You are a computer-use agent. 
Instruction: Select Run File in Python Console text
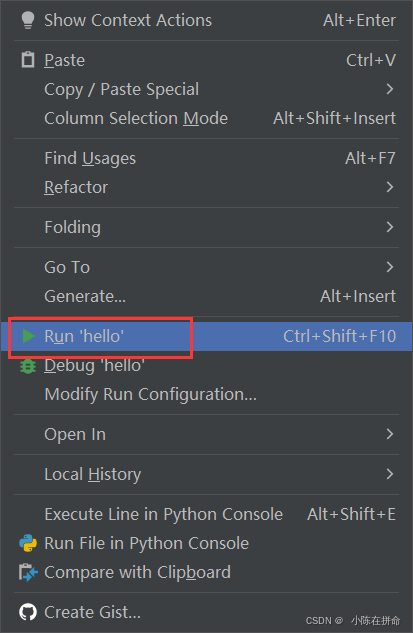(x=147, y=543)
